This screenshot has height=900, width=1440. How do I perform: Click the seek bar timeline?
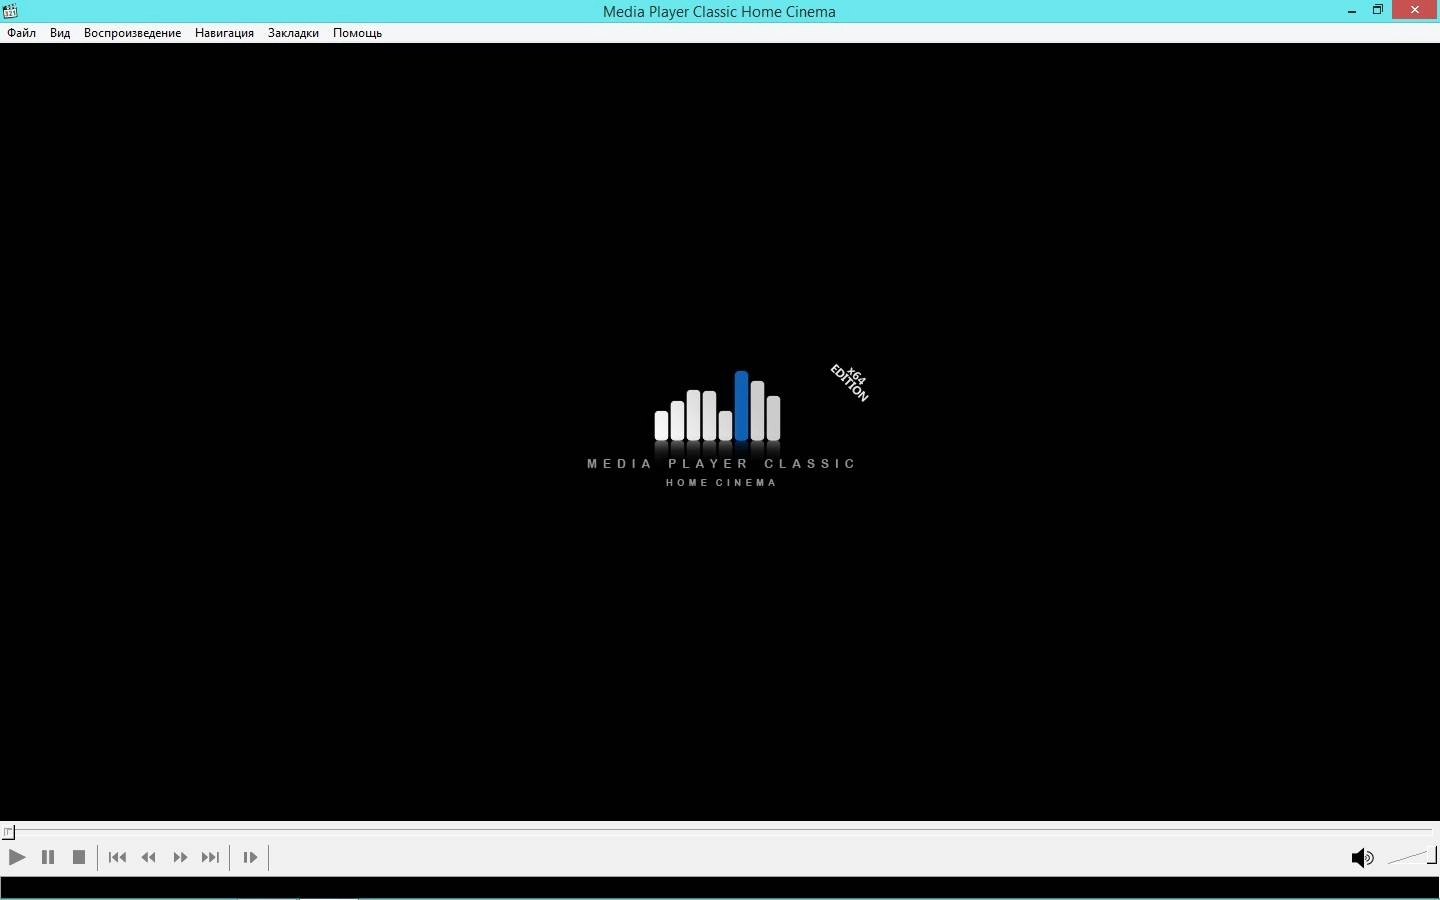pos(720,831)
